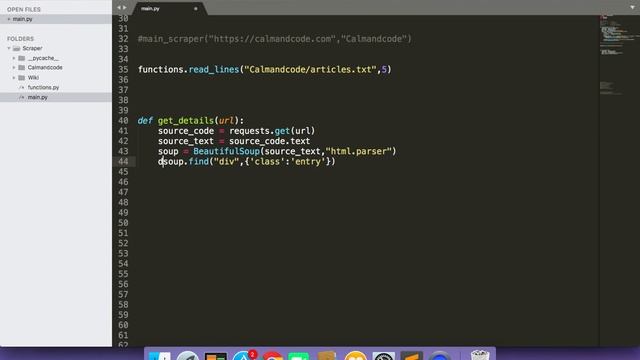
Task: Expand the __pycache__ folder arrow
Action: (x=14, y=58)
